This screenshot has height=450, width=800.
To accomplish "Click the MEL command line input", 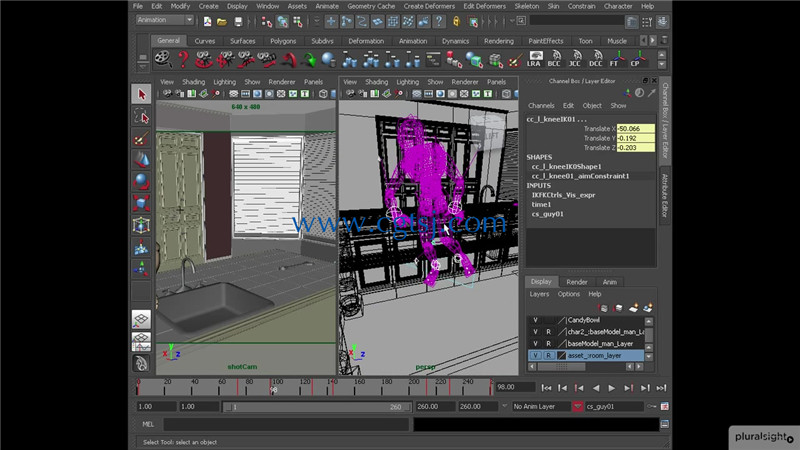I will pyautogui.click(x=286, y=424).
